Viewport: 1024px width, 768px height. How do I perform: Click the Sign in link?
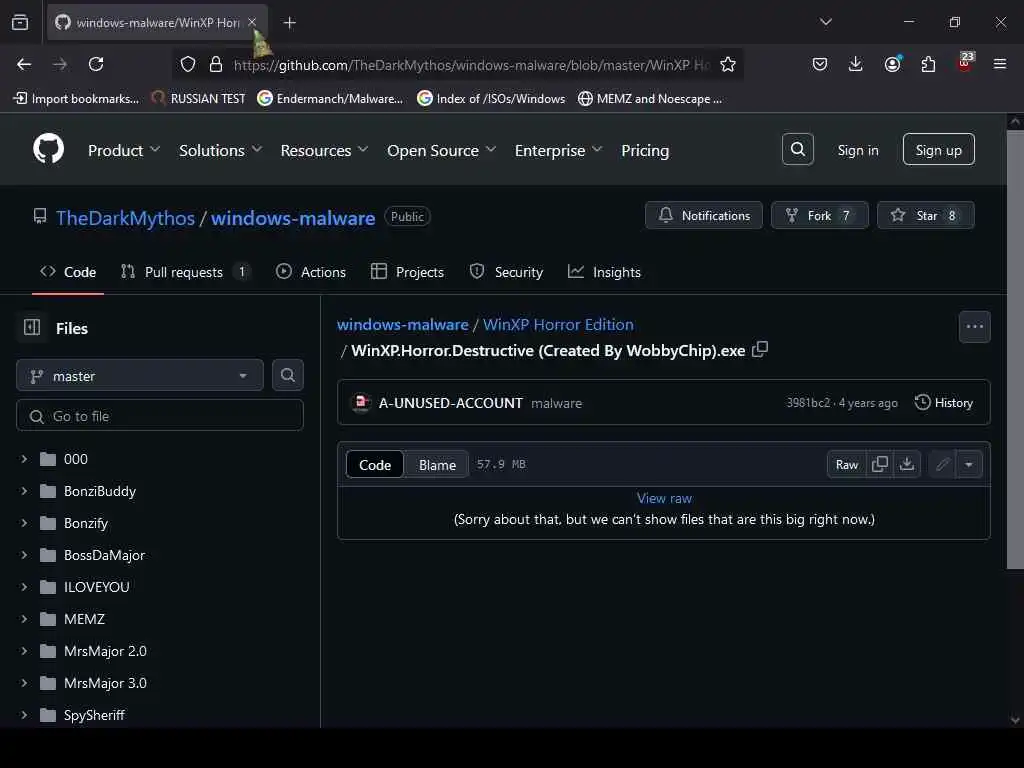pos(857,150)
